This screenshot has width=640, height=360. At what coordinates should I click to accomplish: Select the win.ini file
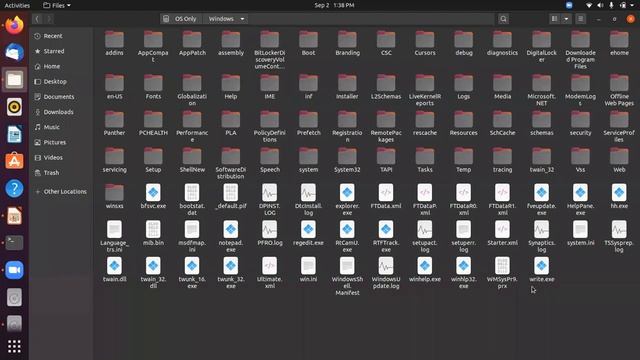click(308, 270)
